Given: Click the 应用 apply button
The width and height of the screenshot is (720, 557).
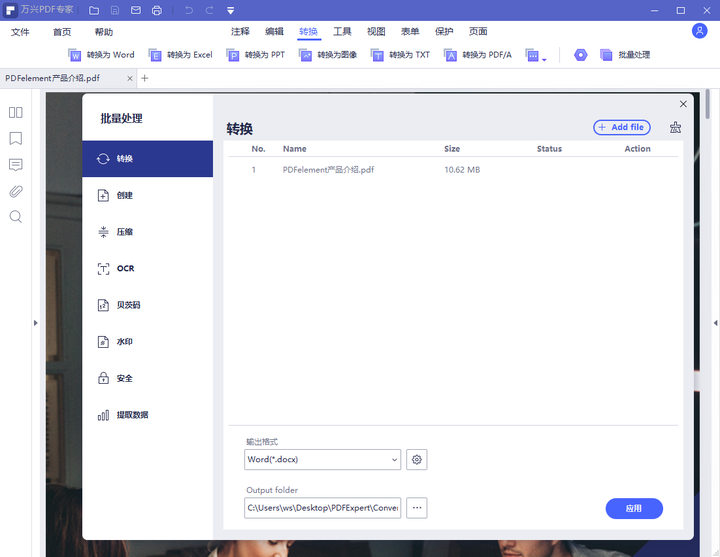Looking at the screenshot, I should [x=634, y=508].
